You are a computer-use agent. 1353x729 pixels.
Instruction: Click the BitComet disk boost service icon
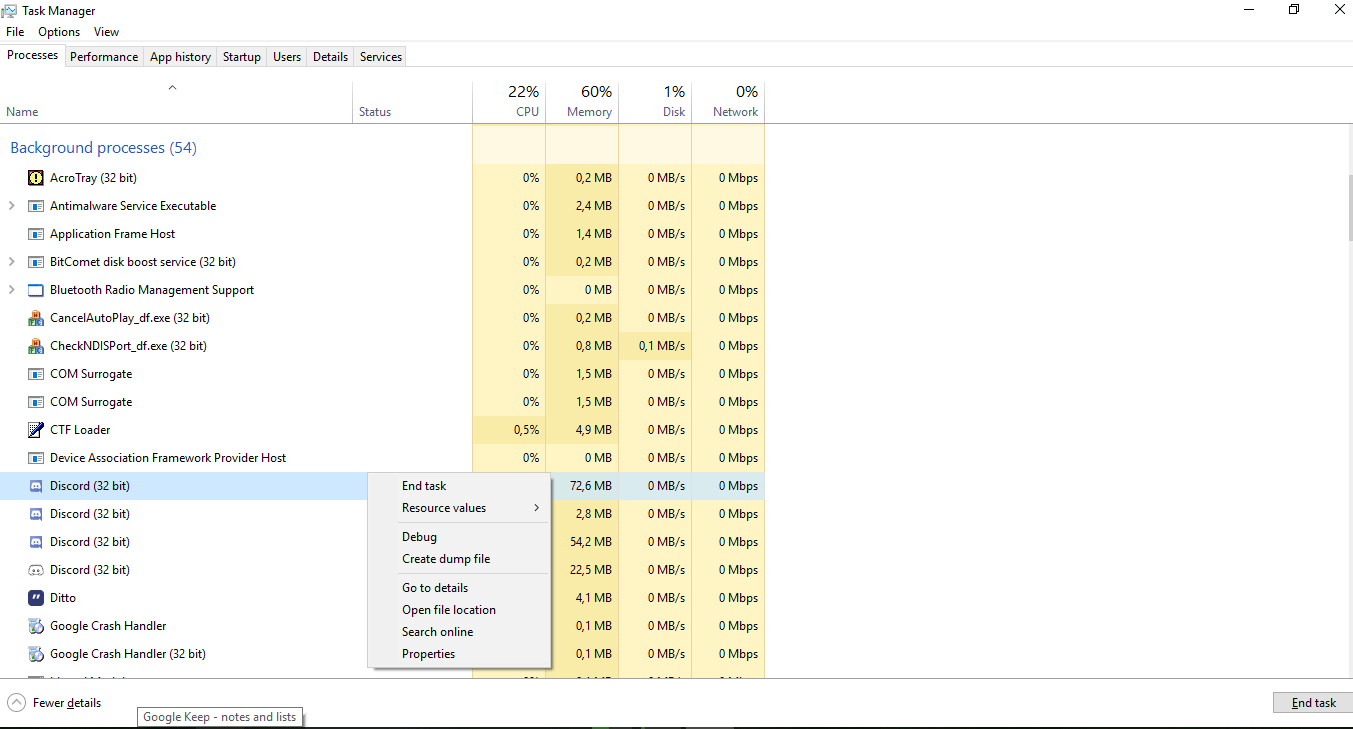(x=35, y=261)
